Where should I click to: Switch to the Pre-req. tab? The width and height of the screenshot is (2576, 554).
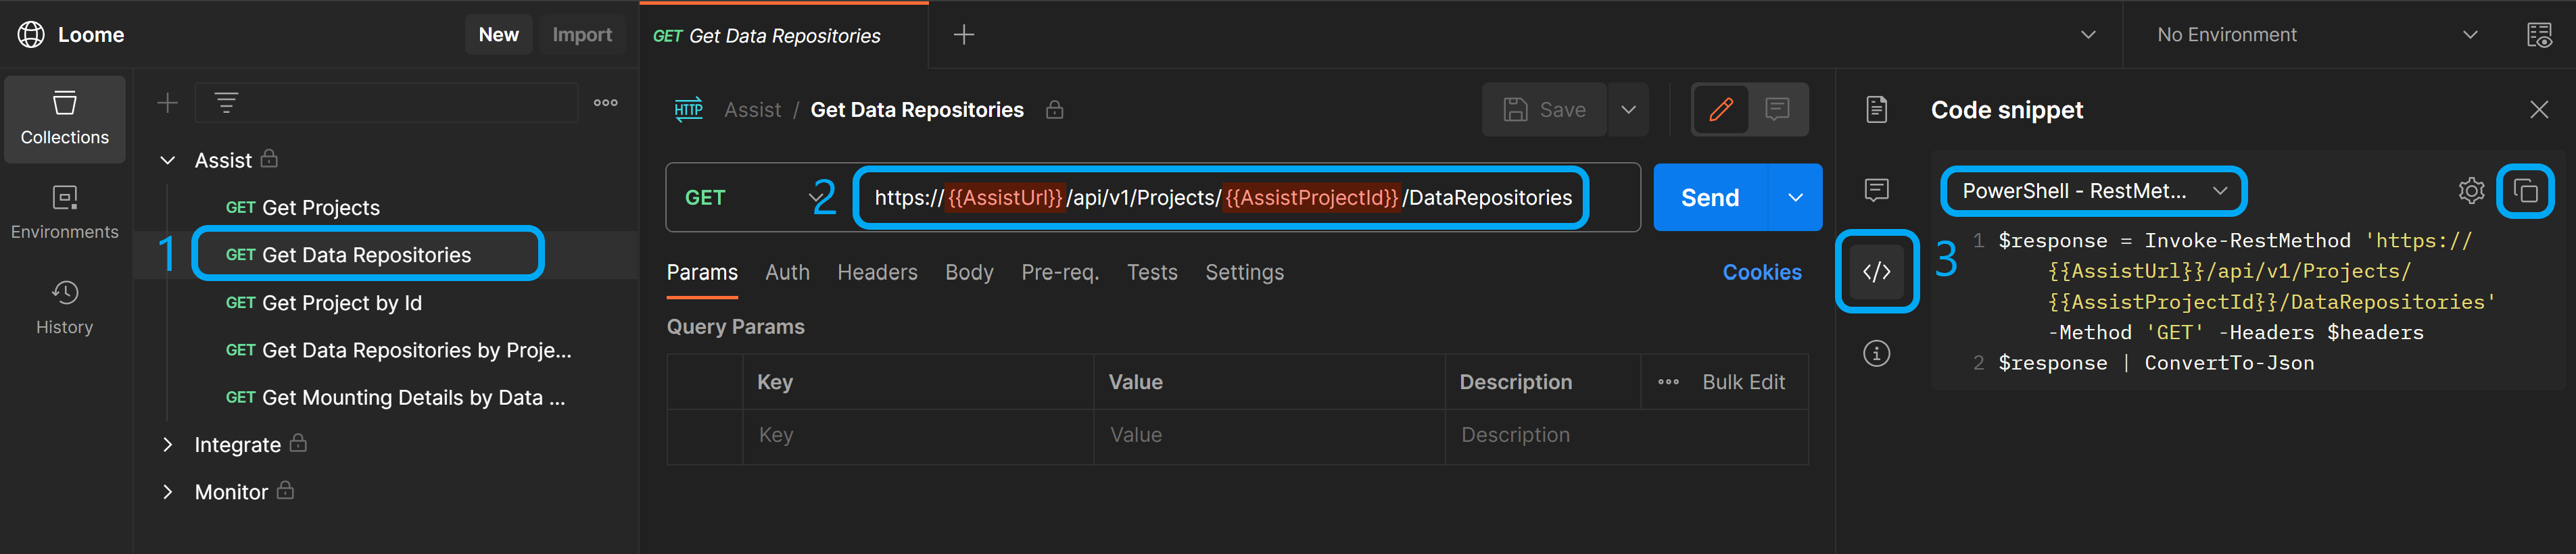pos(1060,273)
